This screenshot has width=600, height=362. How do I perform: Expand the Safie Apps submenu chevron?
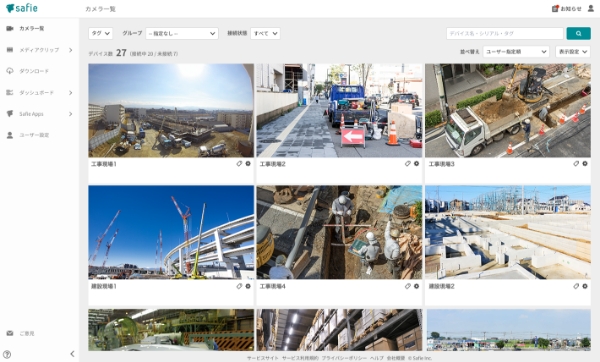click(71, 114)
